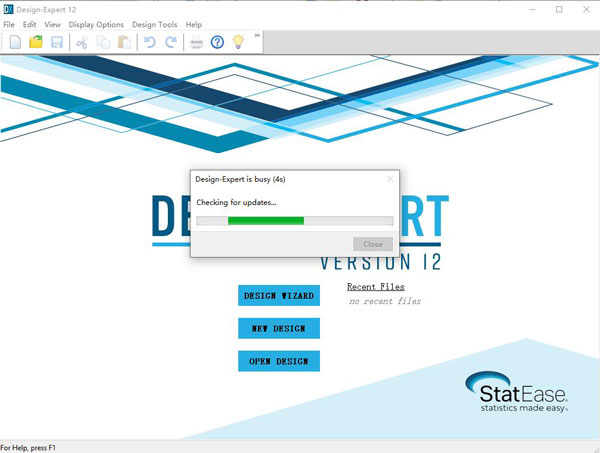Click the New Design toolbar icon

click(14, 42)
